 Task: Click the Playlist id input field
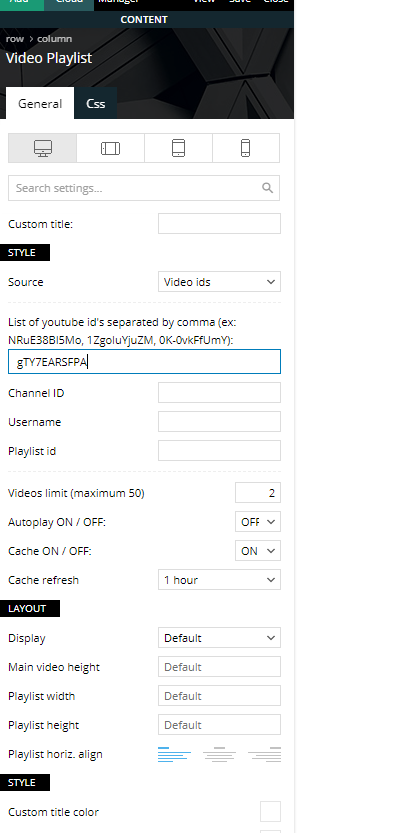tap(219, 451)
